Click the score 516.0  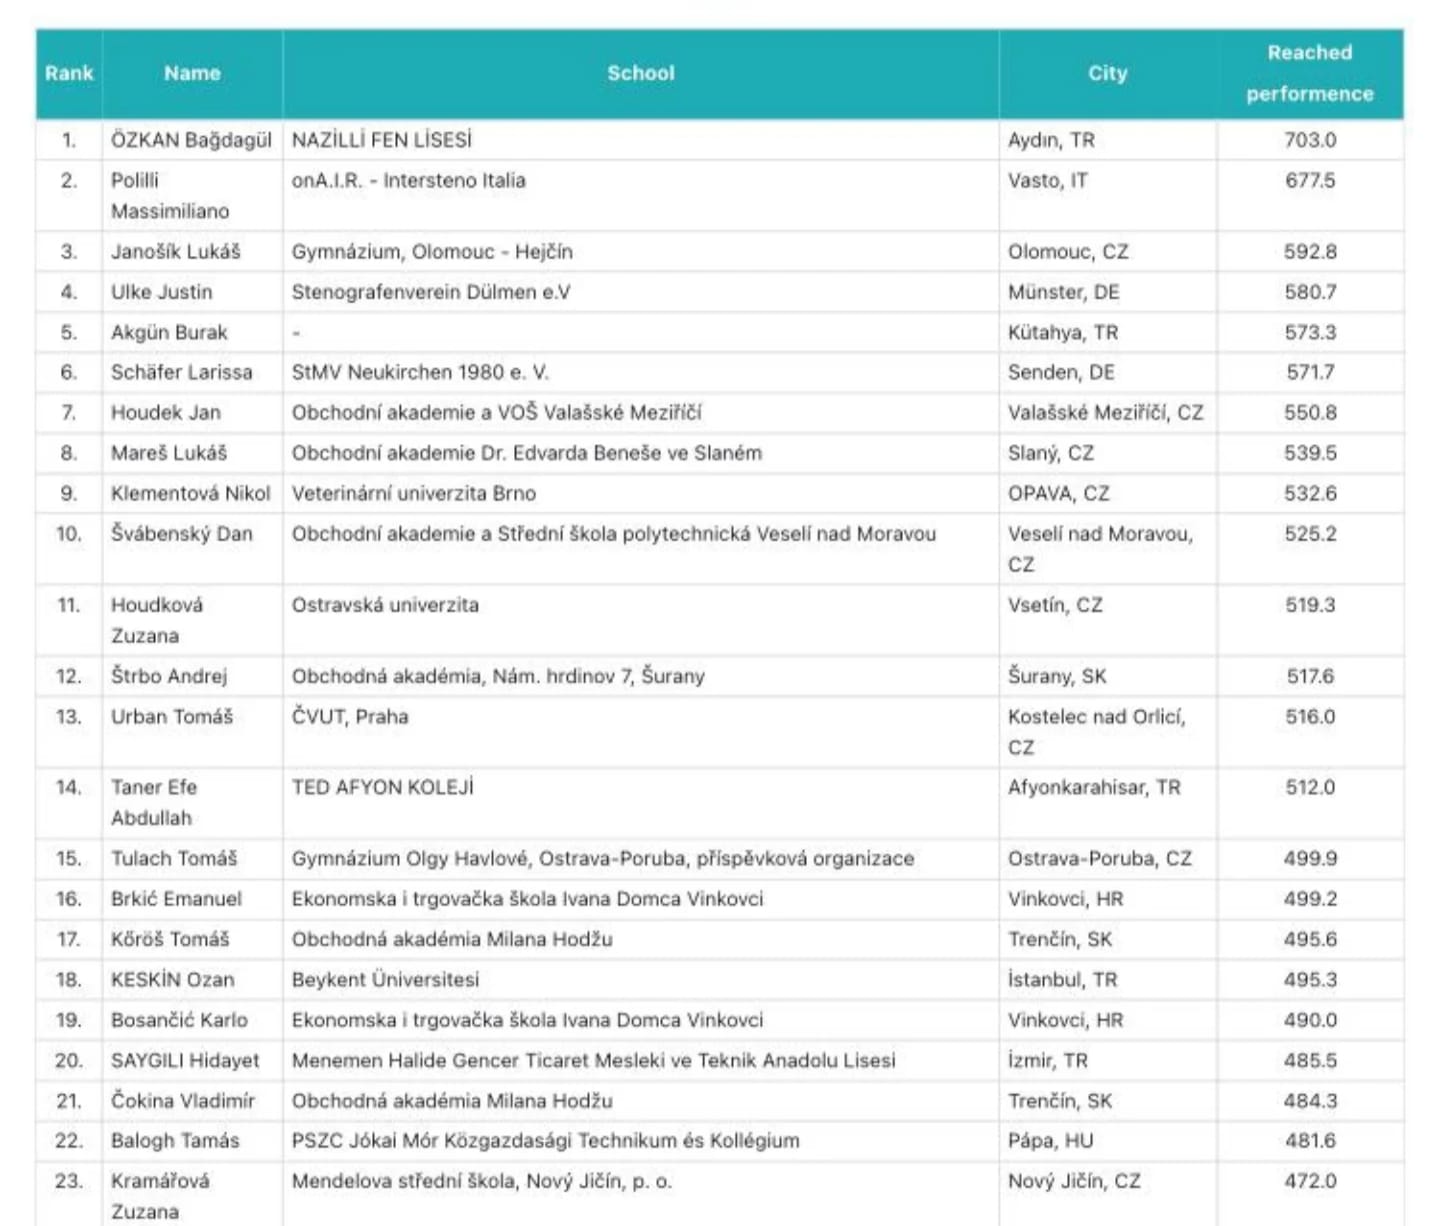click(x=1310, y=716)
